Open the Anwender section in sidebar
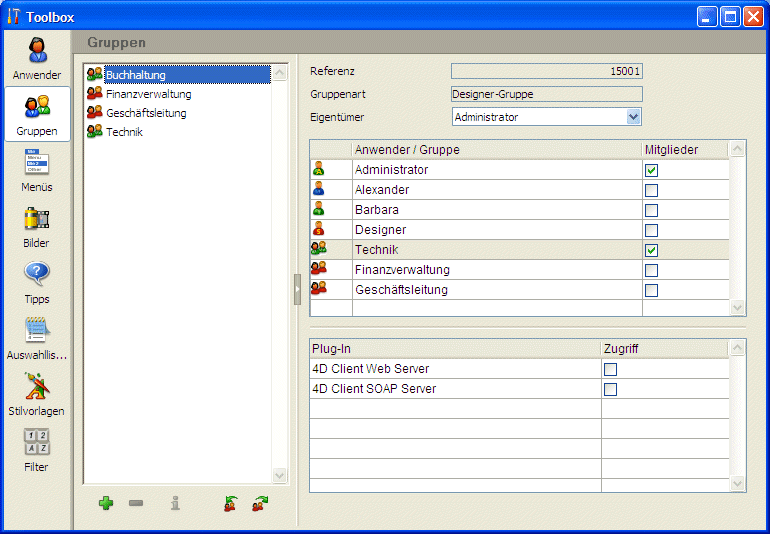 click(x=37, y=58)
